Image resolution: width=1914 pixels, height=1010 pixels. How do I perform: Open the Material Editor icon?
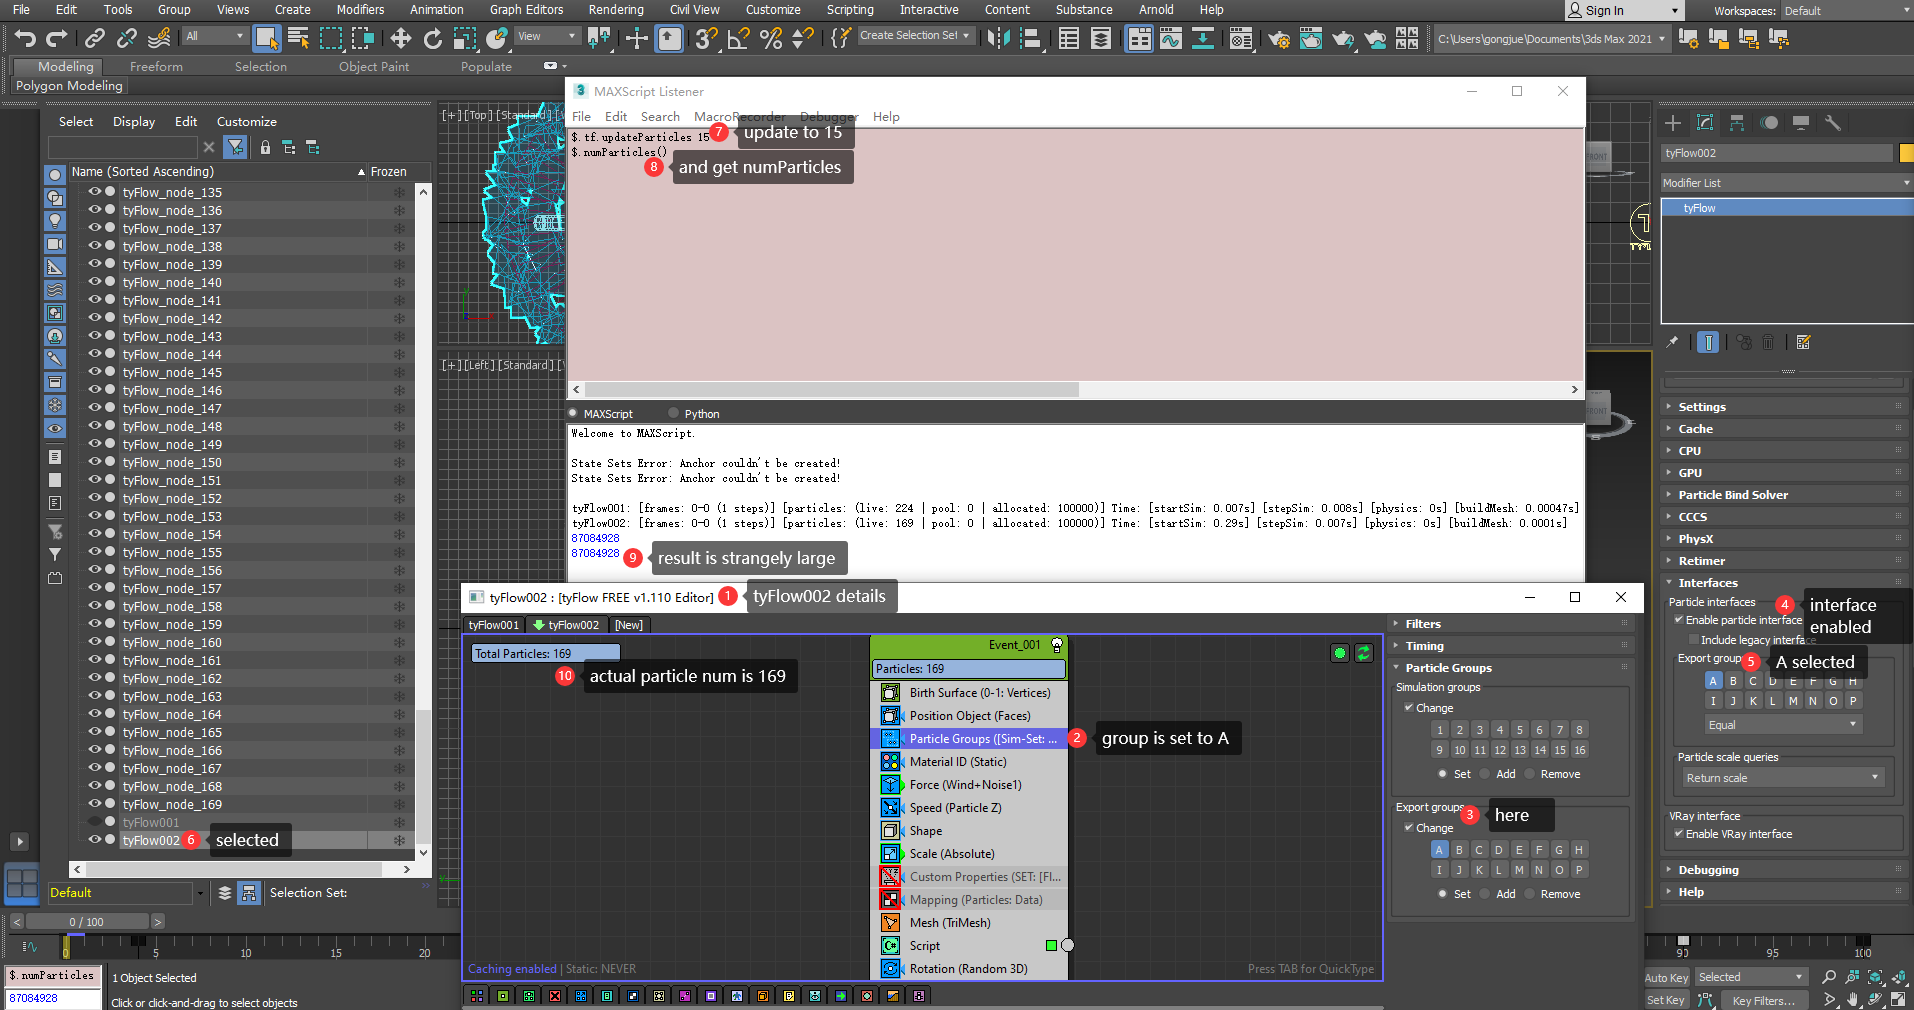(1240, 39)
